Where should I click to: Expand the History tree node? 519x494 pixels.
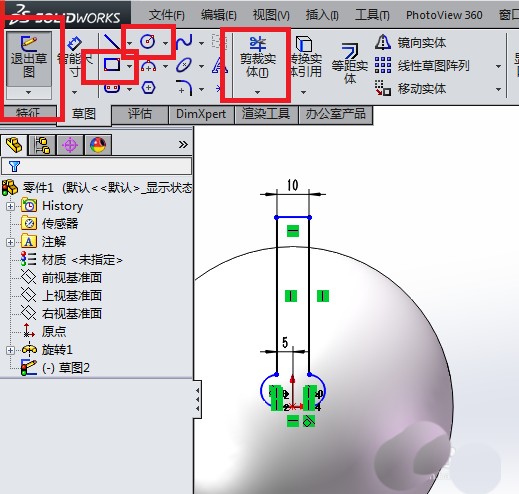coord(10,206)
